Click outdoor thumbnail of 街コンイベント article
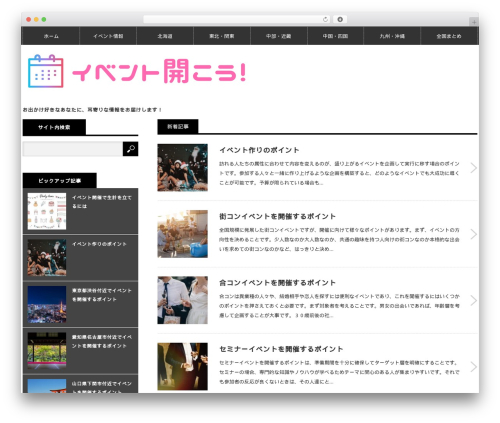The image size is (500, 423). (x=182, y=234)
